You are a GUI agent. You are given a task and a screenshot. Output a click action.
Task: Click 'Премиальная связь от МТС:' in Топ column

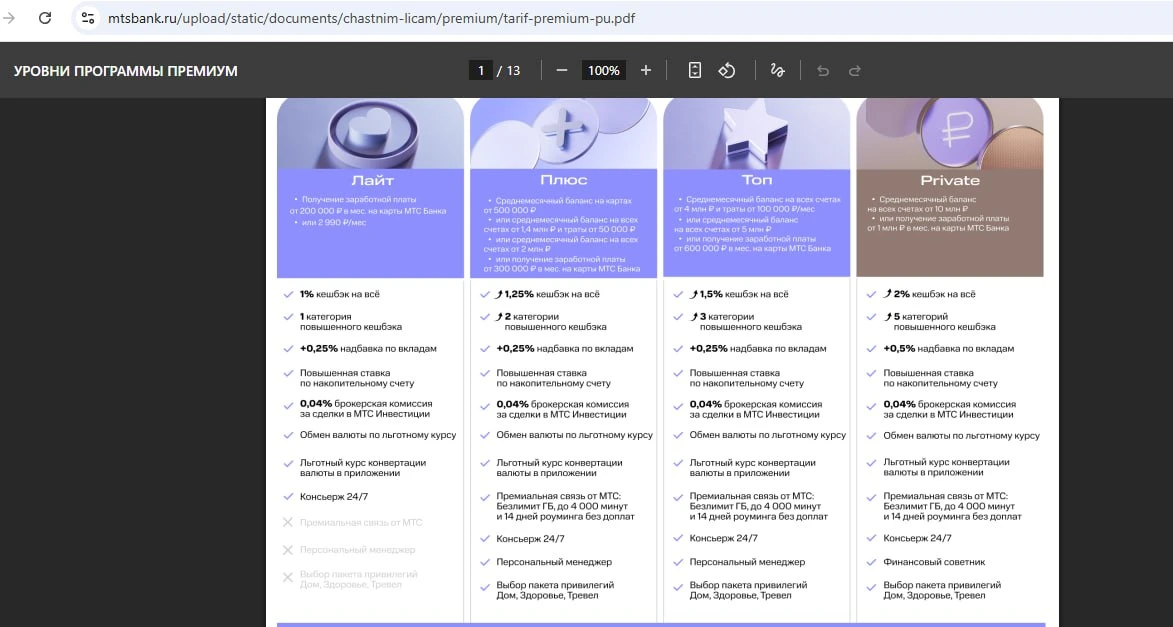[751, 496]
